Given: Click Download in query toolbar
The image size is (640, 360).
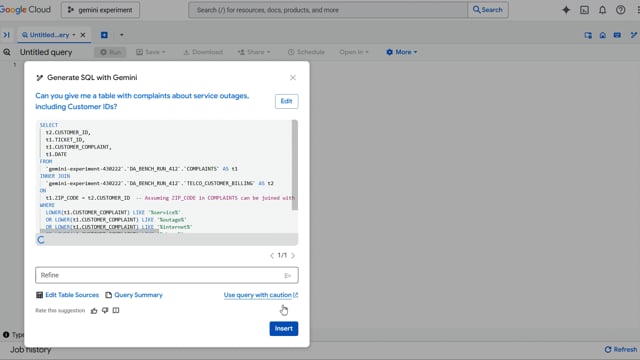Looking at the screenshot, I should click(203, 52).
